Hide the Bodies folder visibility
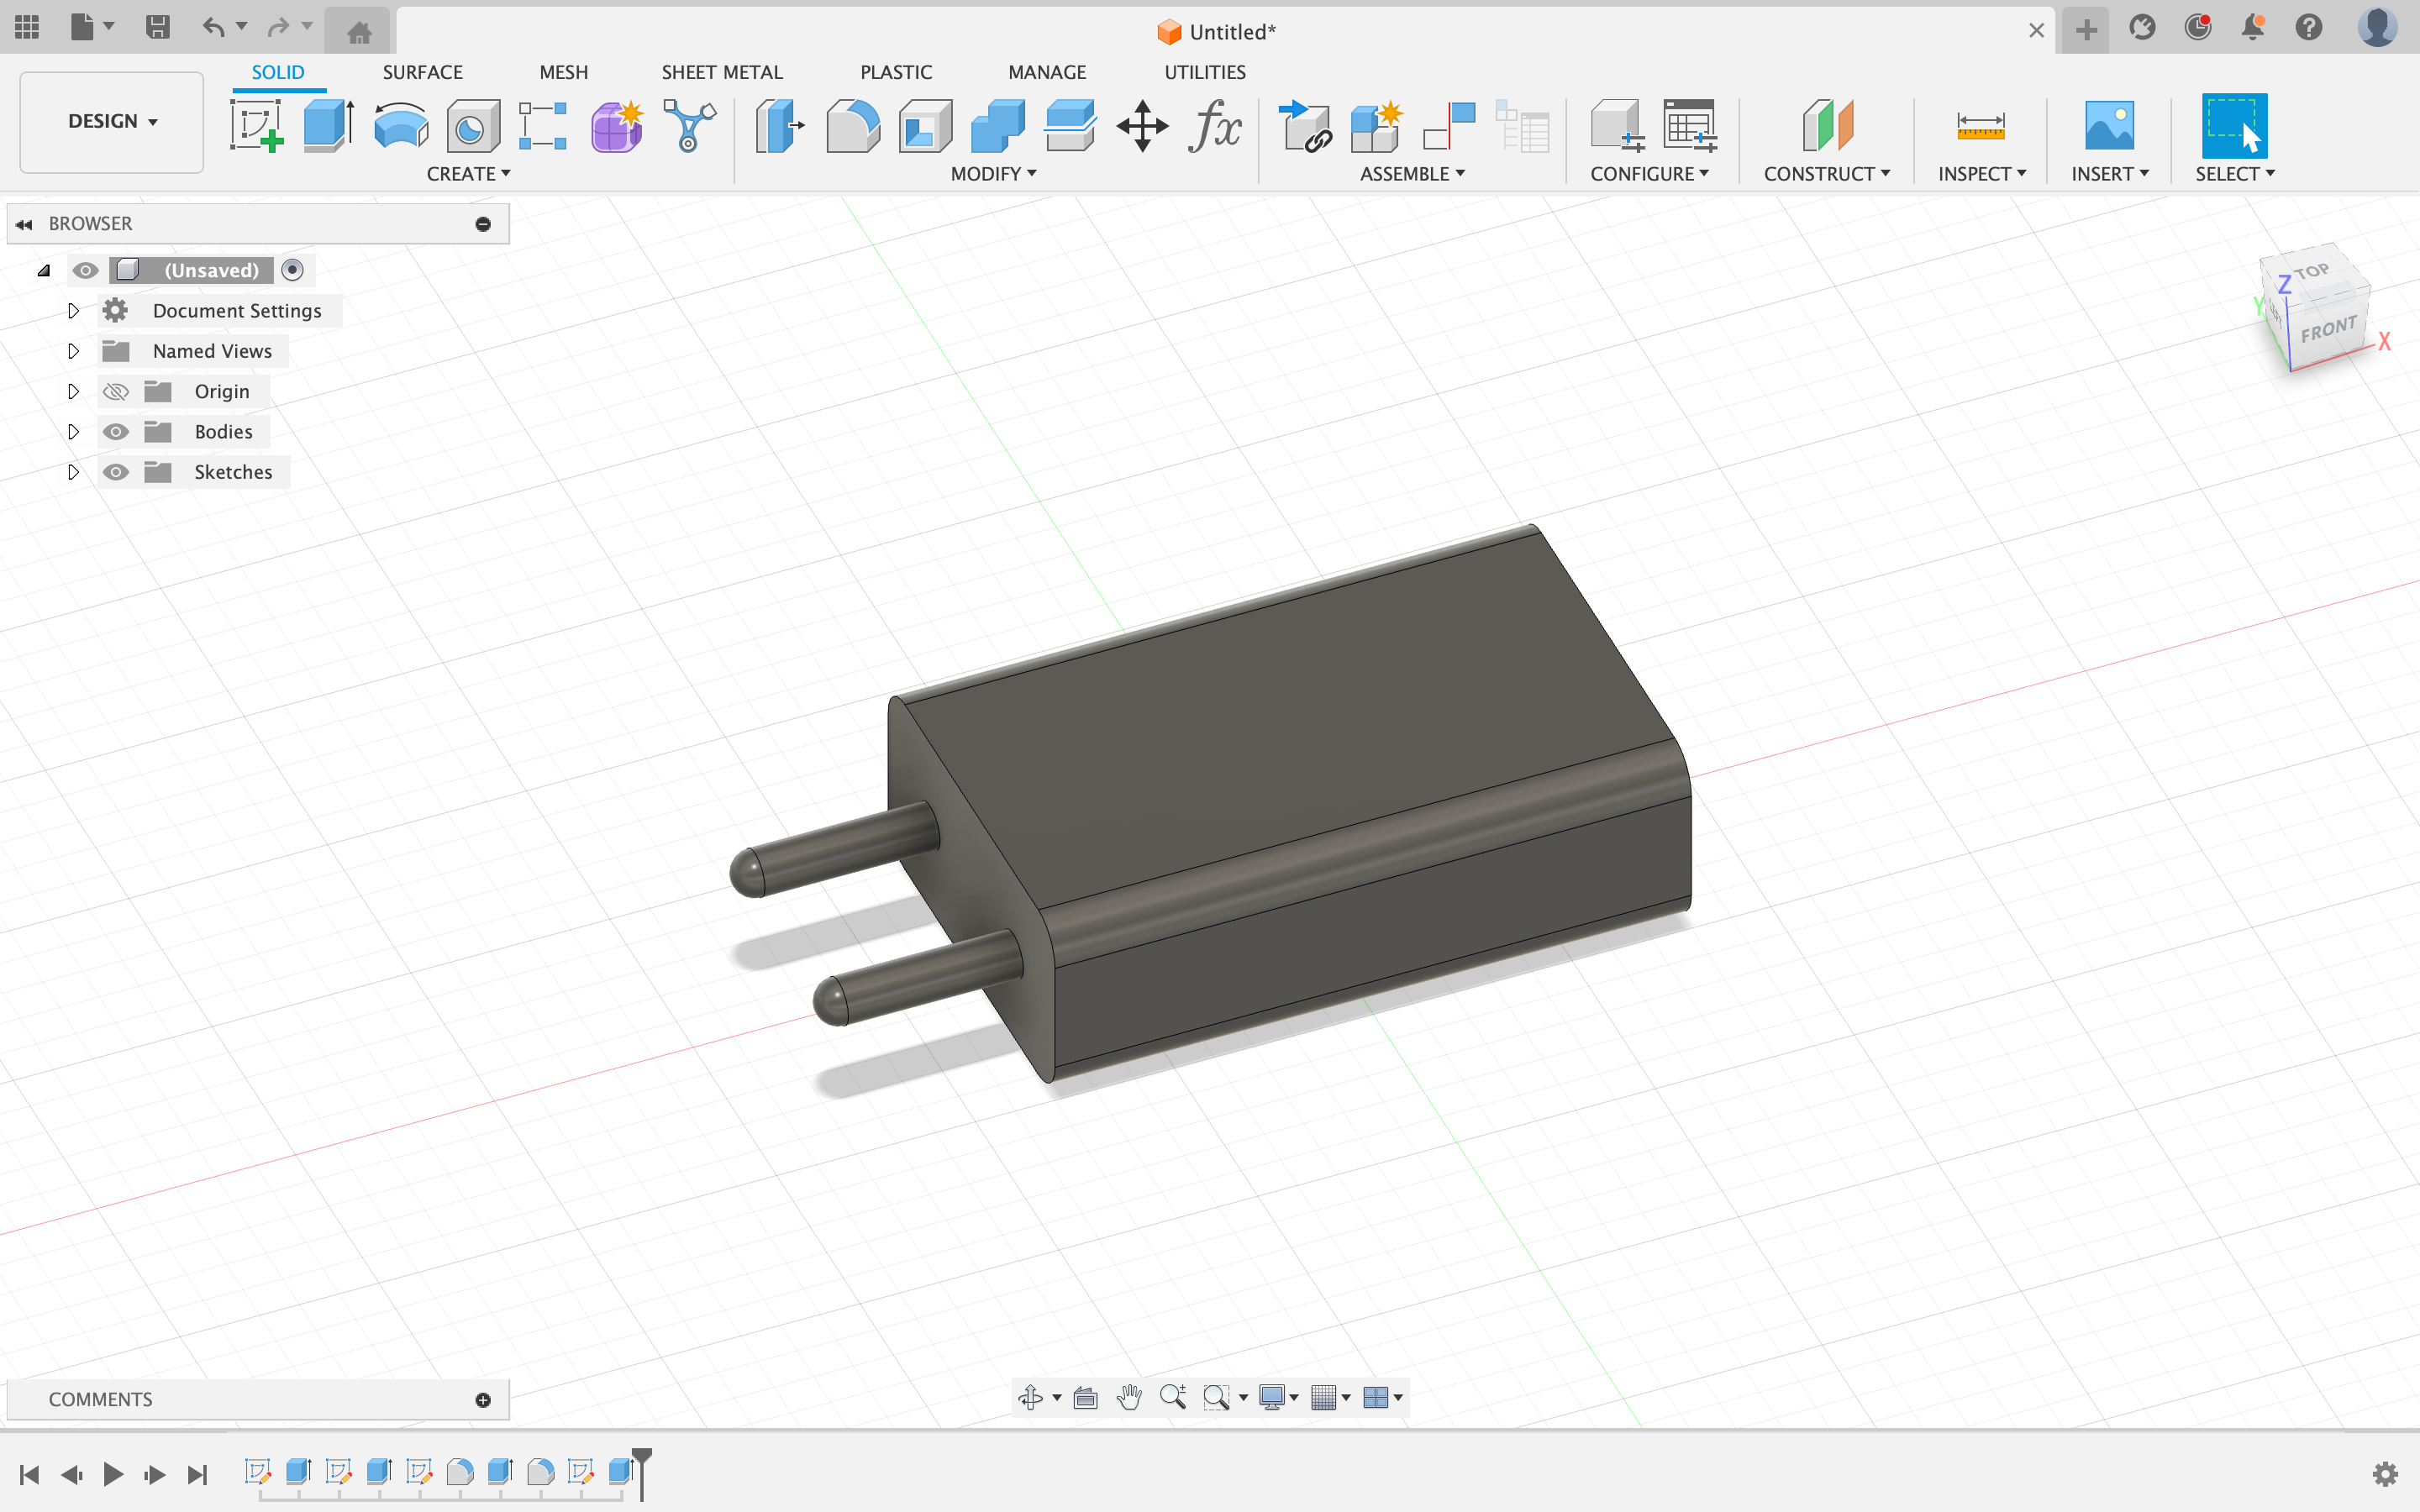The height and width of the screenshot is (1512, 2420). pyautogui.click(x=116, y=432)
